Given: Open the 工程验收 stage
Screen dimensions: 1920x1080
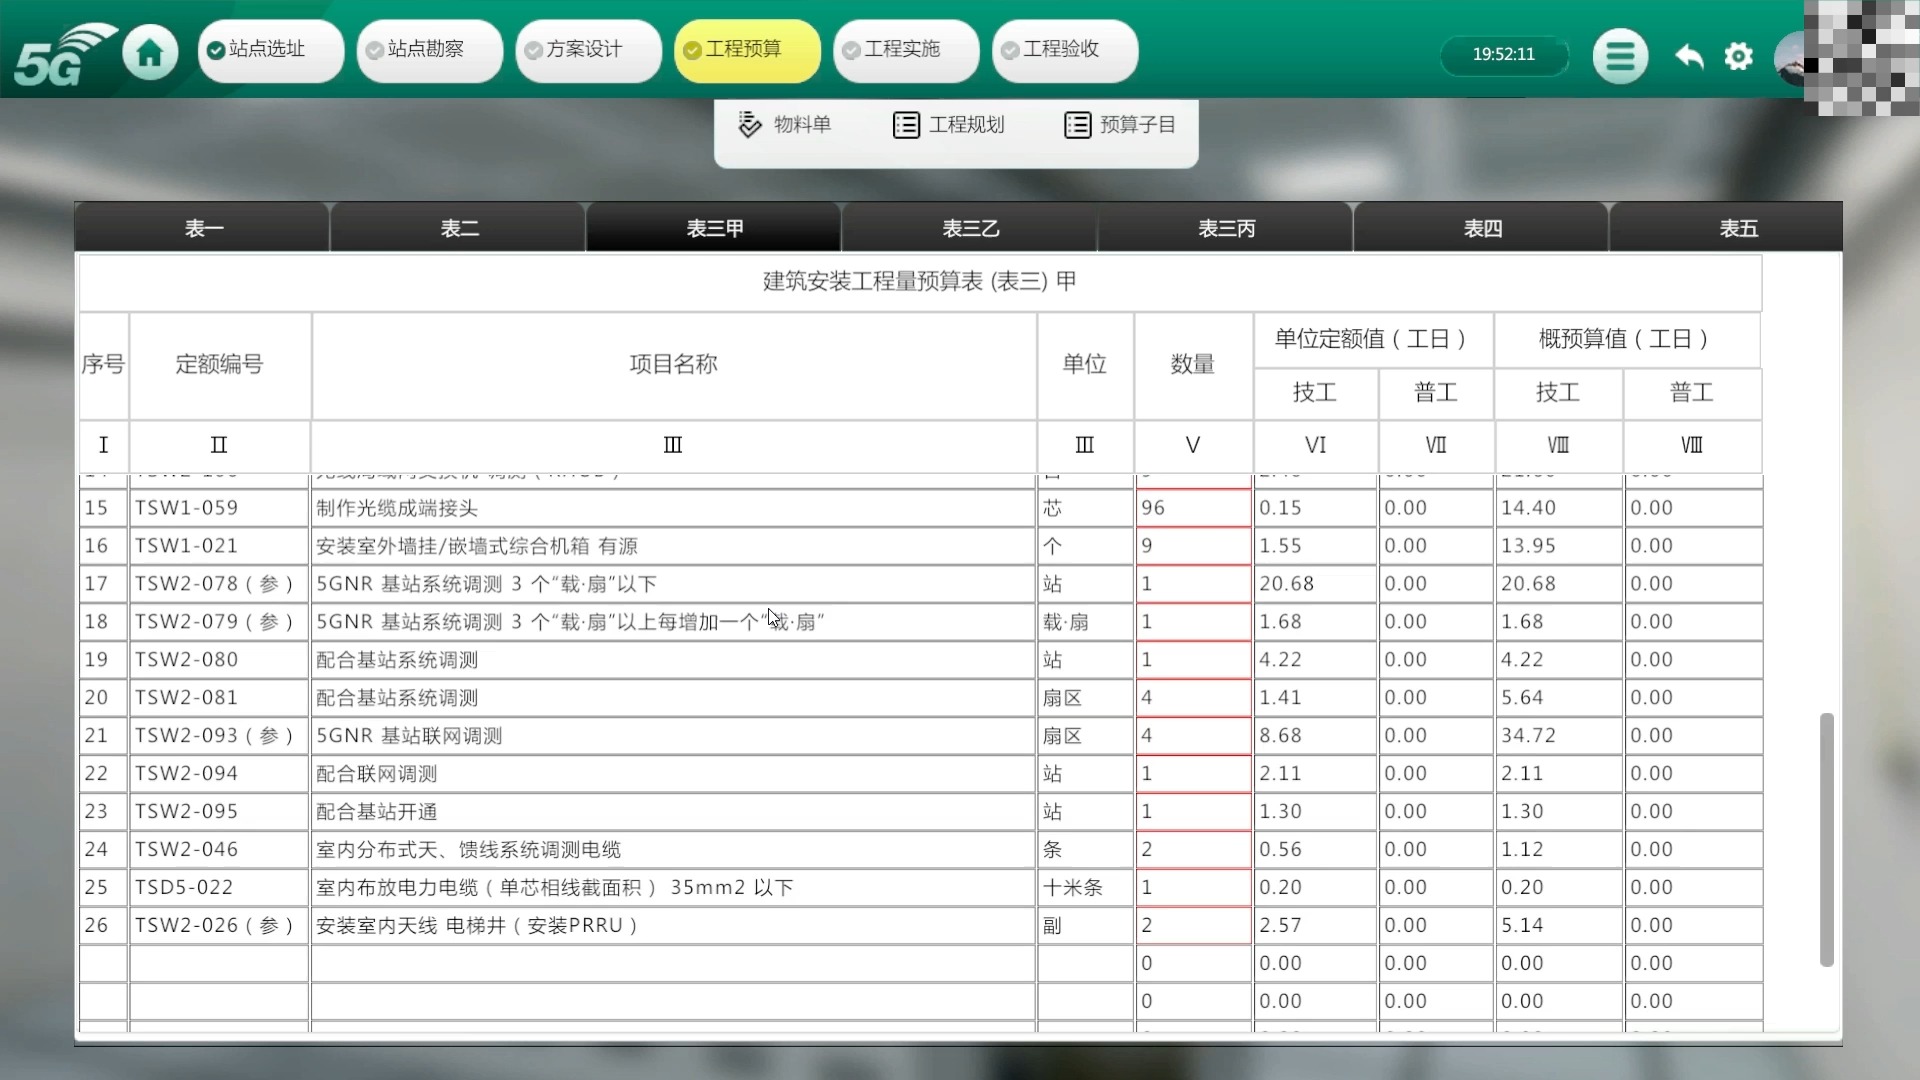Looking at the screenshot, I should click(1065, 50).
